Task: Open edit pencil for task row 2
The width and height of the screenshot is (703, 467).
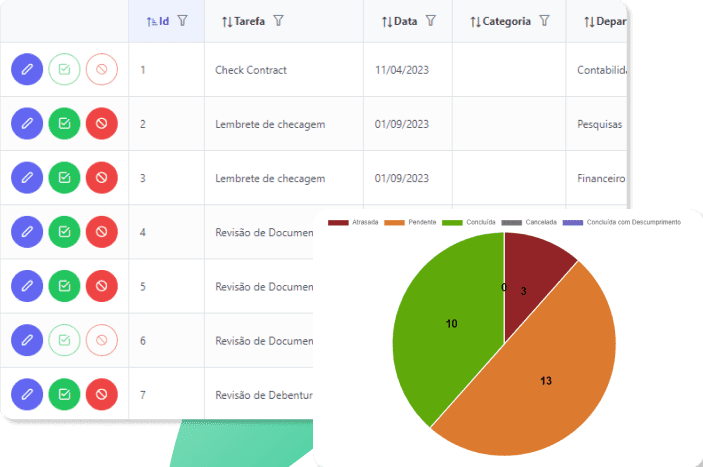Action: click(x=27, y=123)
